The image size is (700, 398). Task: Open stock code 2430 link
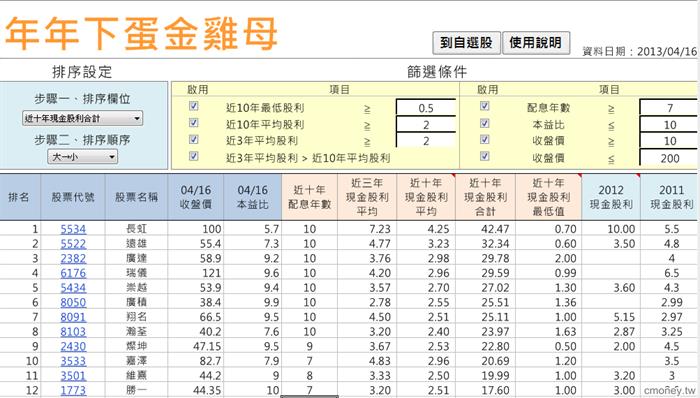click(73, 346)
